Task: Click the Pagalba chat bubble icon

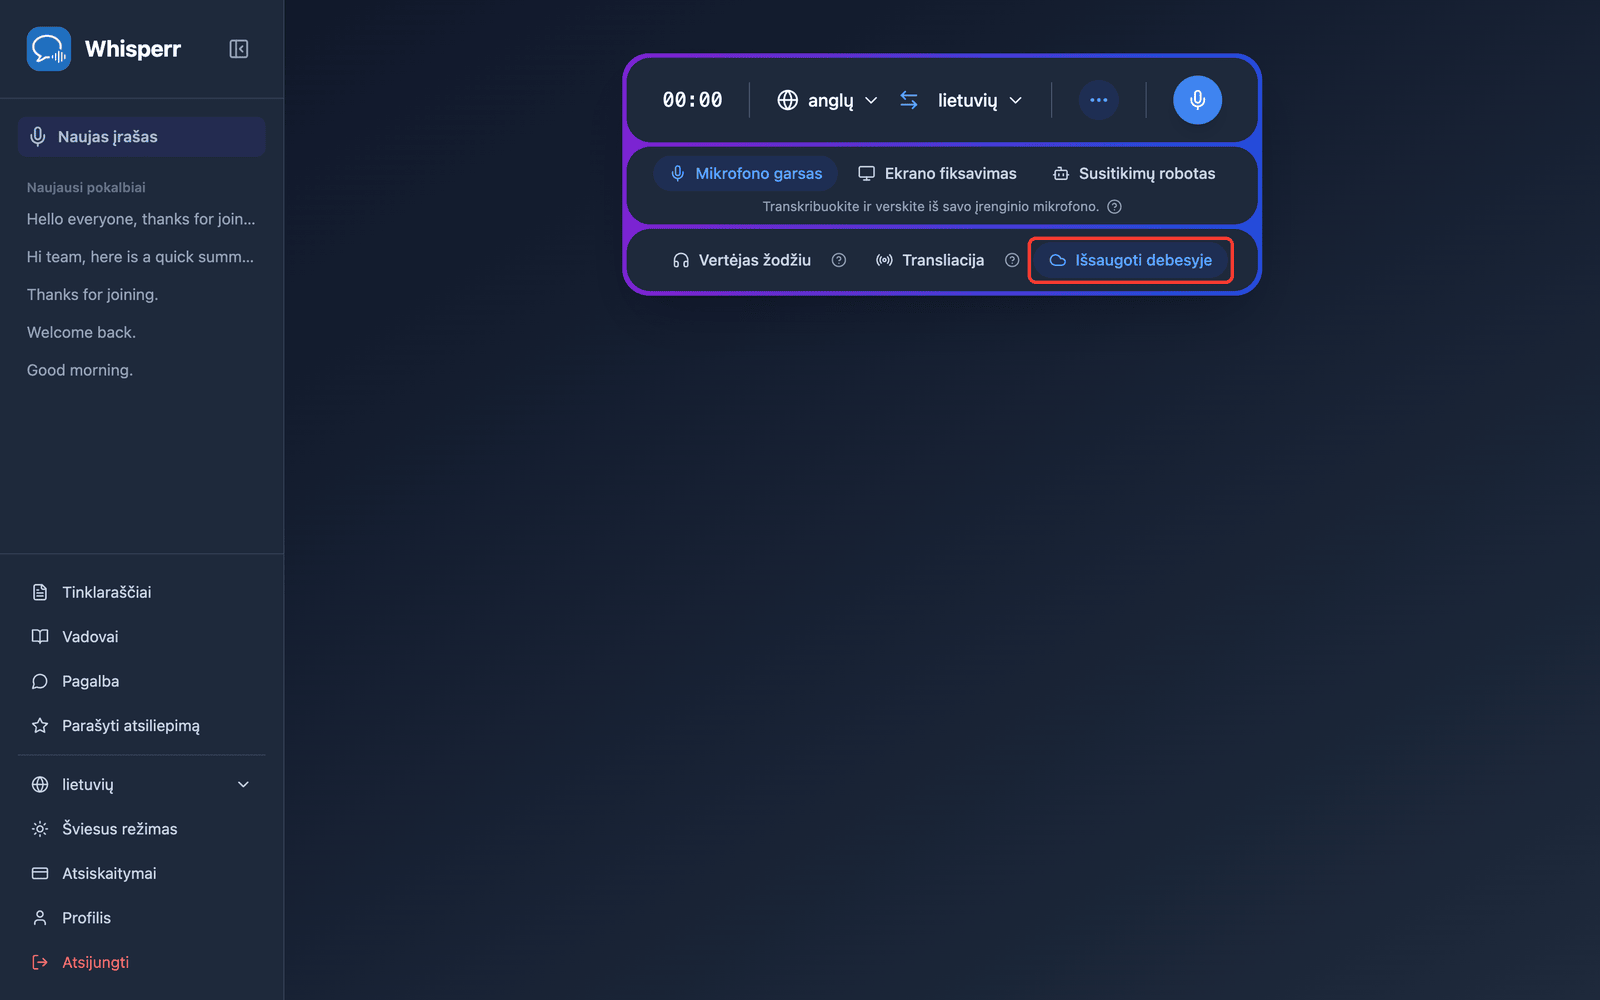Action: coord(40,681)
